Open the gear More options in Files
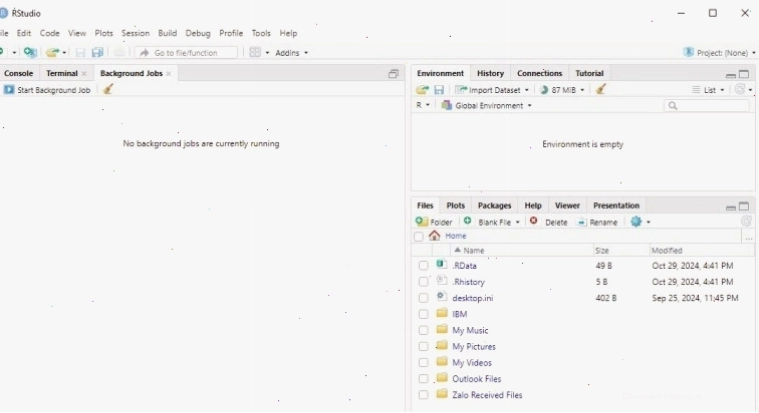Image resolution: width=759 pixels, height=413 pixels. pos(640,222)
